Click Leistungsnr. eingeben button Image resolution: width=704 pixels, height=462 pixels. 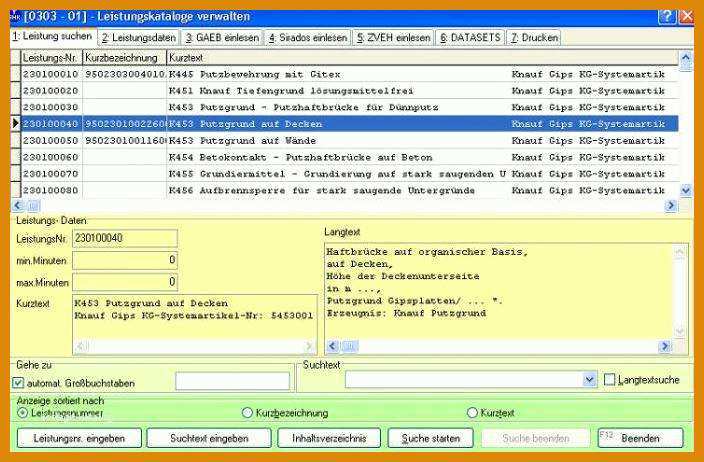click(x=79, y=438)
